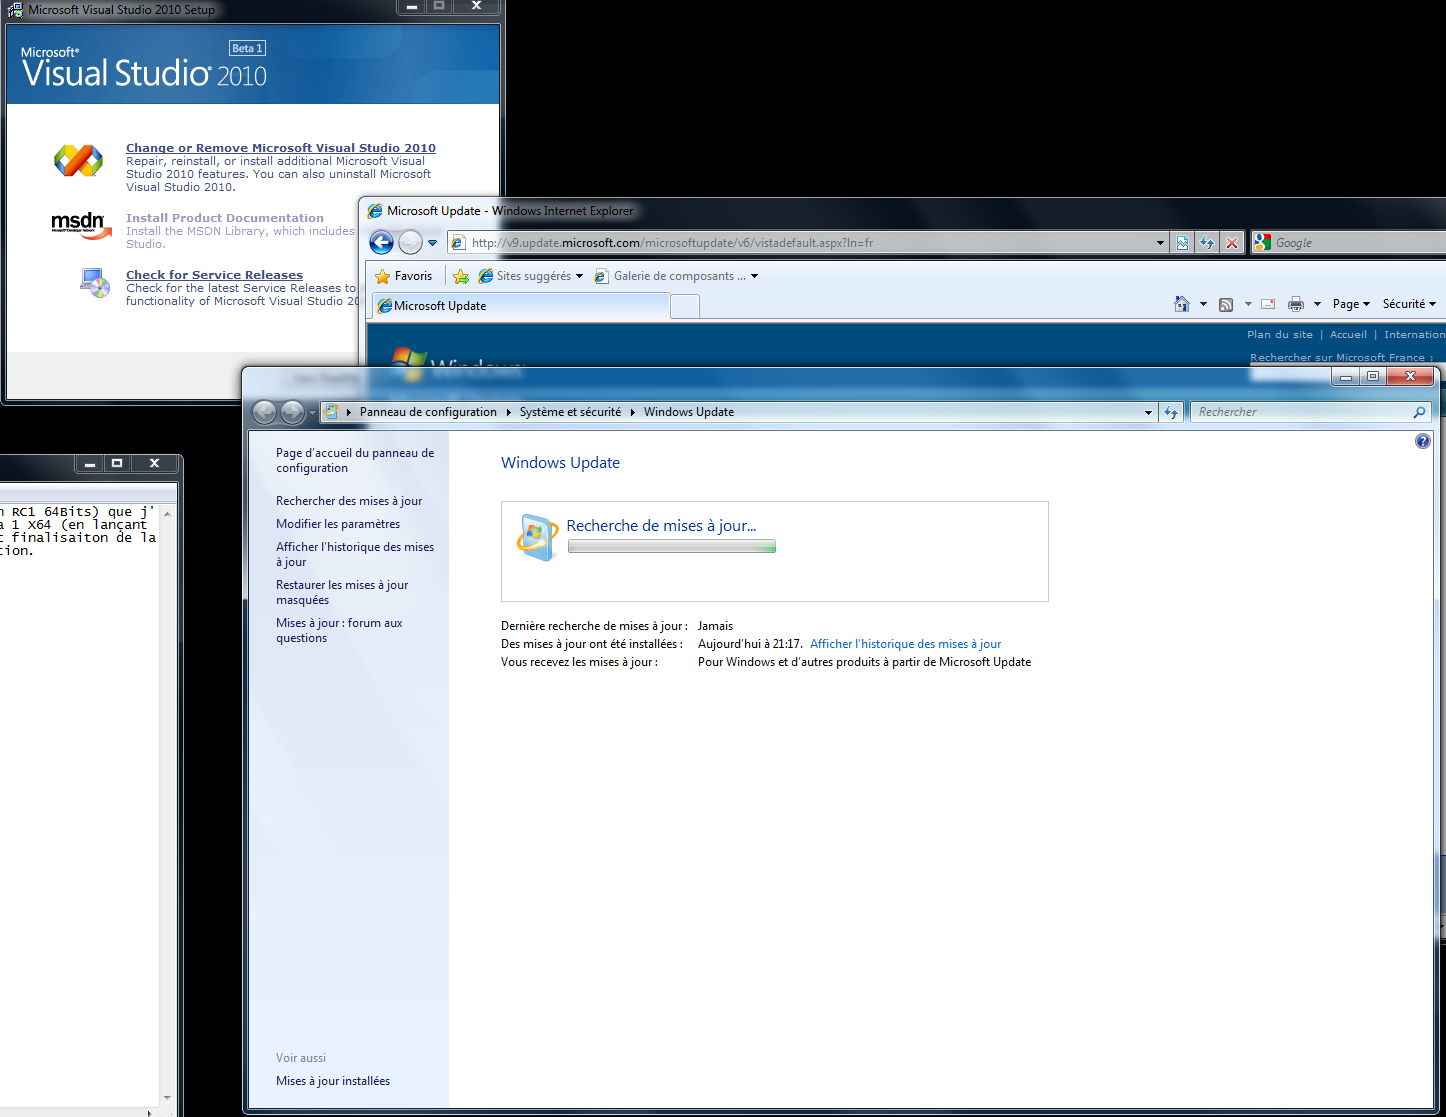
Task: Click Internet Explorer forward arrow button
Action: point(410,242)
